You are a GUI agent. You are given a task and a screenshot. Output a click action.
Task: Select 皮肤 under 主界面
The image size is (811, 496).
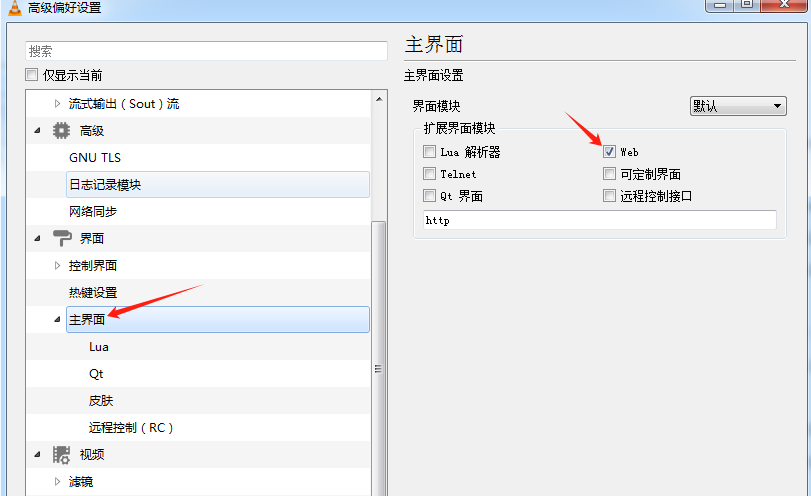(101, 401)
